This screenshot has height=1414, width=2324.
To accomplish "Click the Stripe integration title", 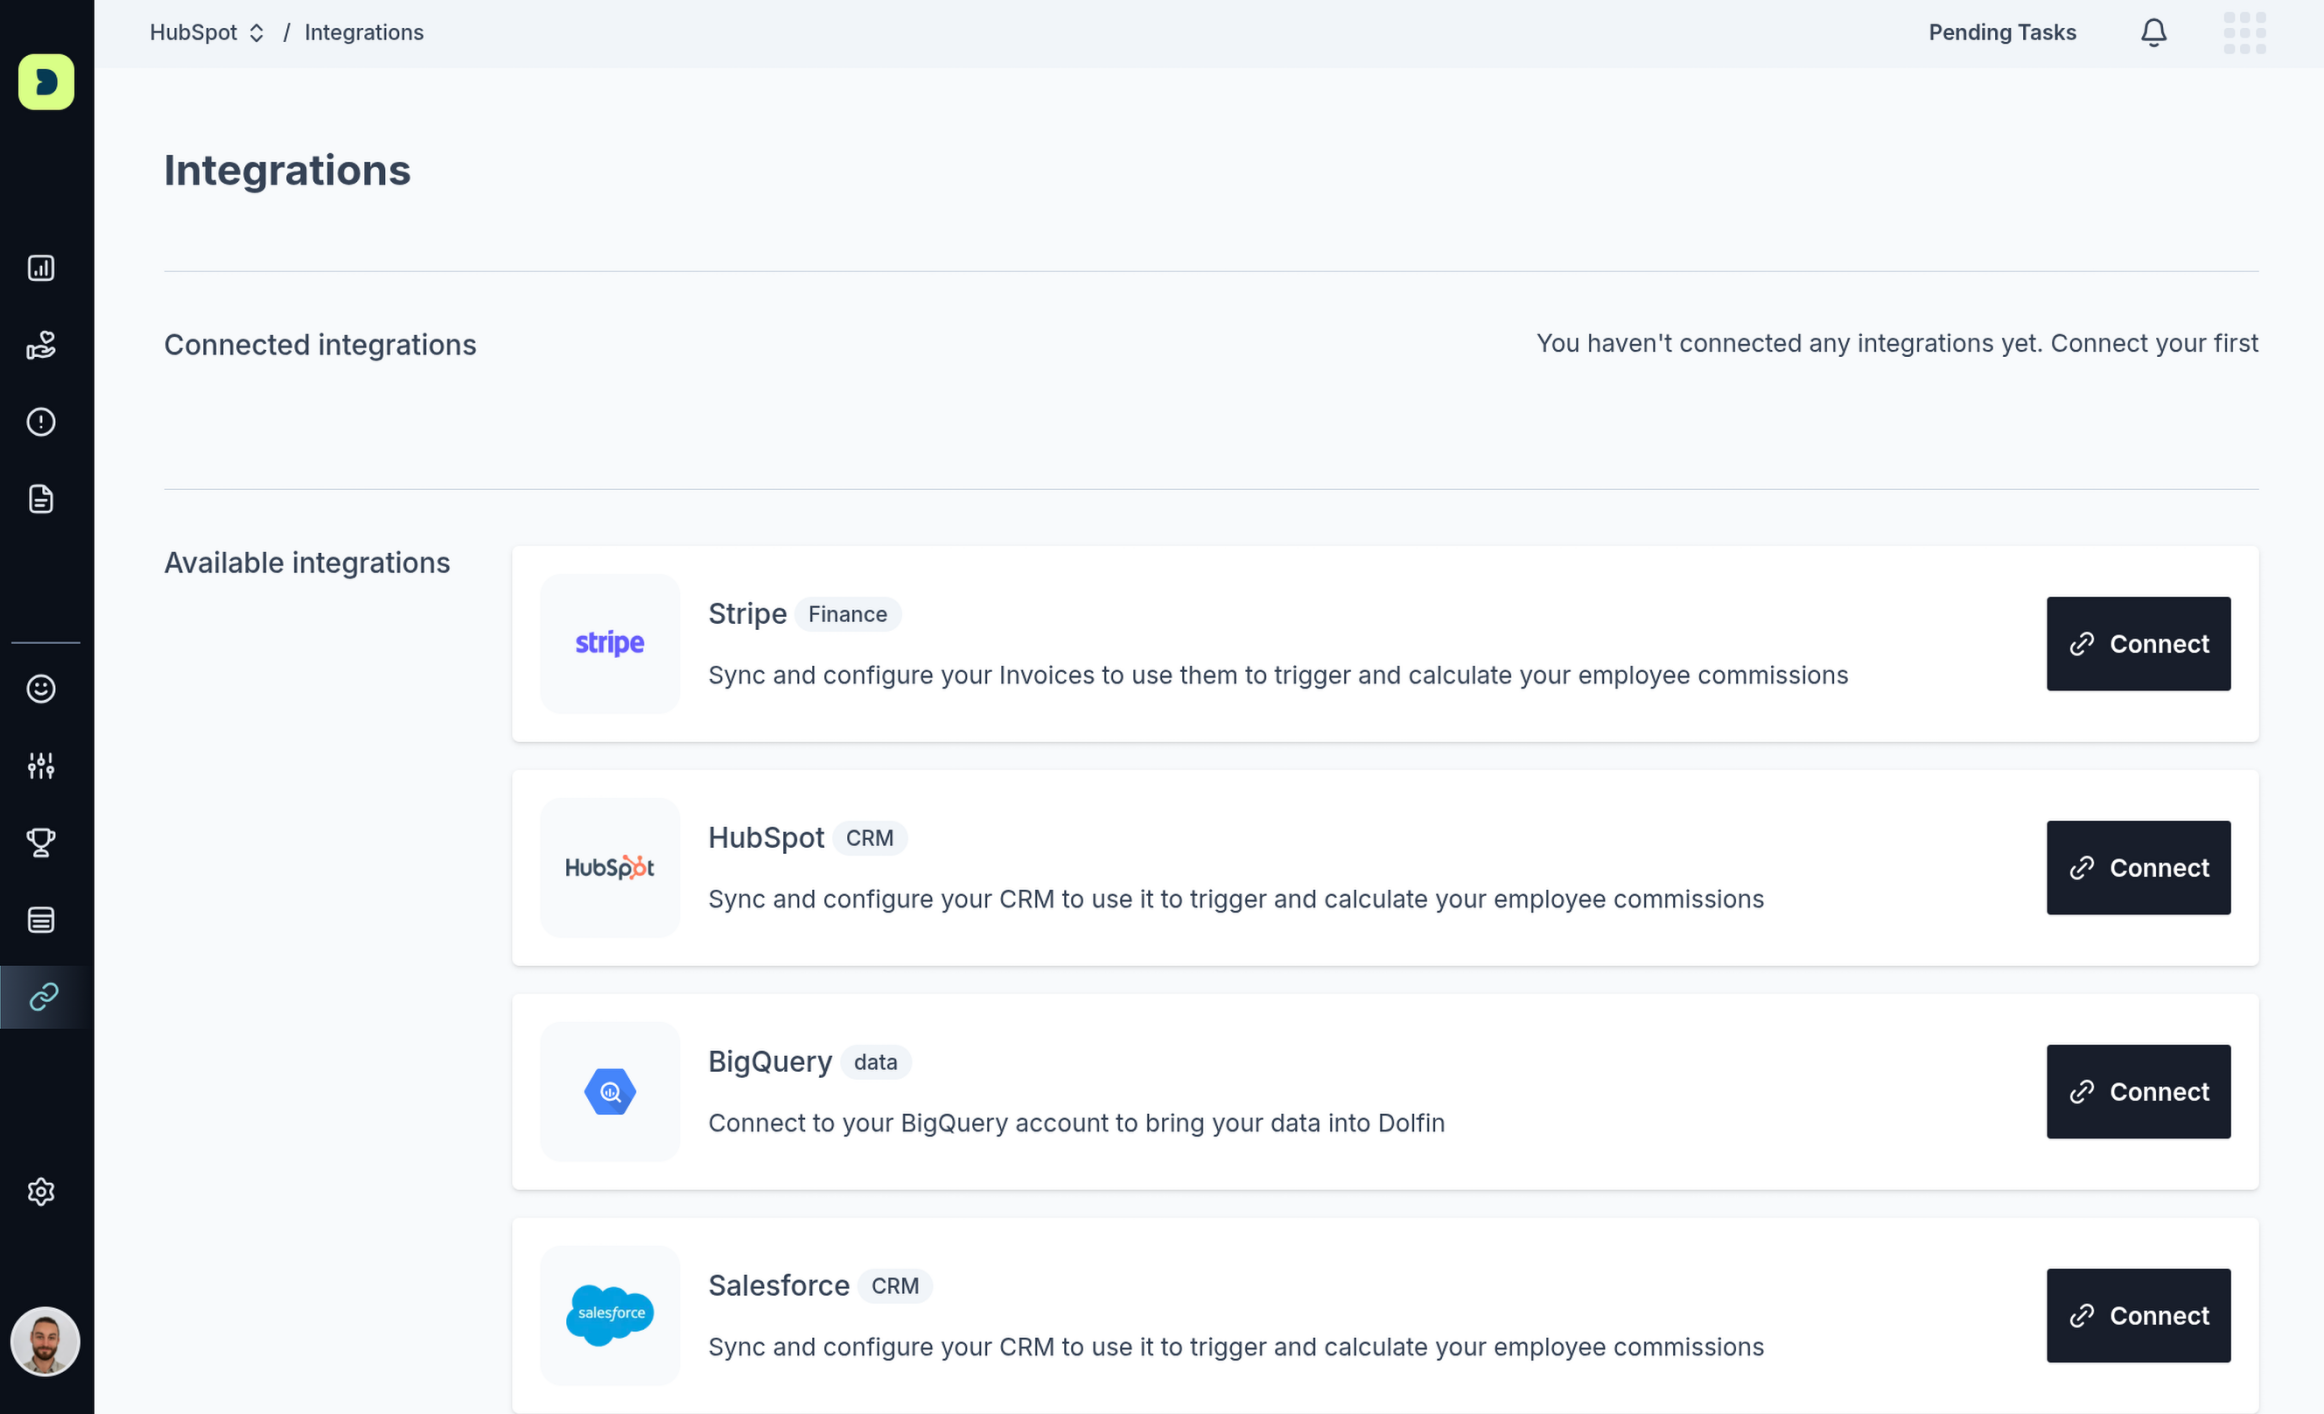I will click(x=747, y=614).
